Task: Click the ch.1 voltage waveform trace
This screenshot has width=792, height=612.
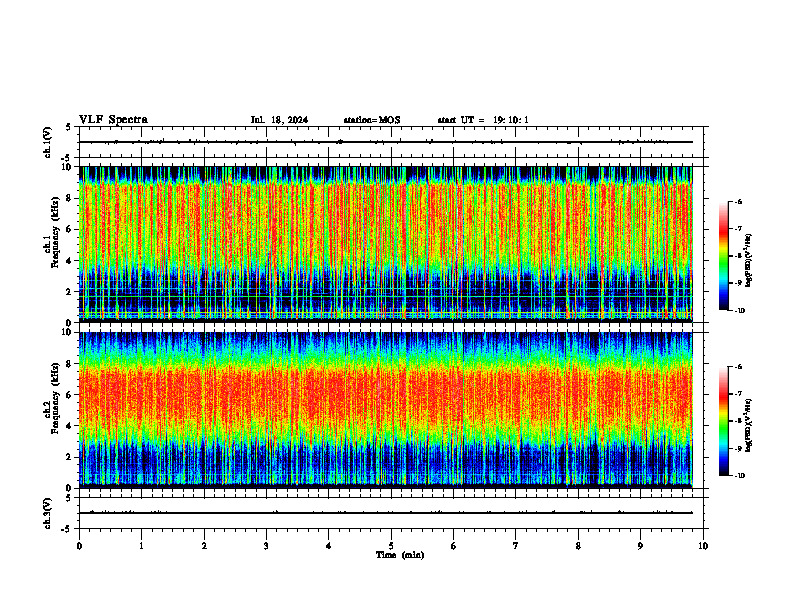Action: point(386,142)
